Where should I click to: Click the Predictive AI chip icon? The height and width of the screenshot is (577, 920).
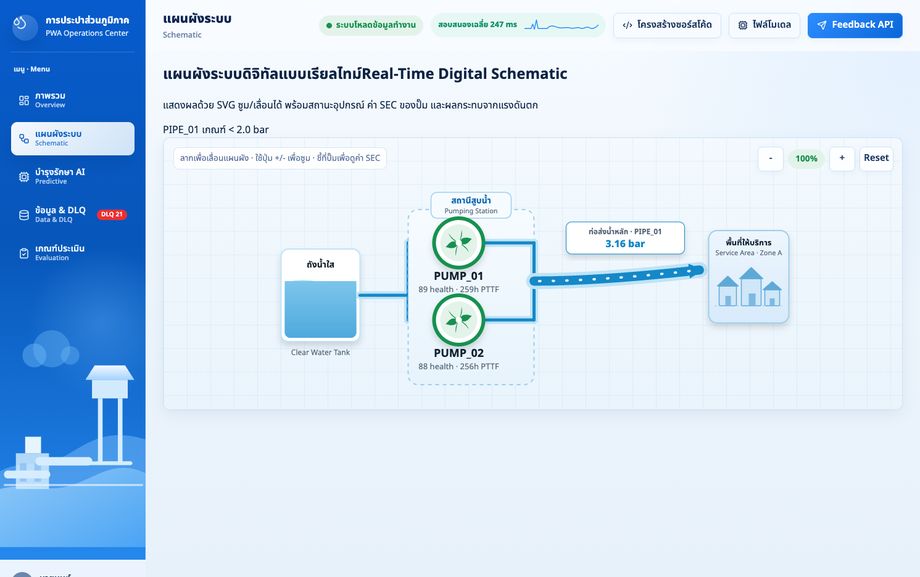pos(23,177)
